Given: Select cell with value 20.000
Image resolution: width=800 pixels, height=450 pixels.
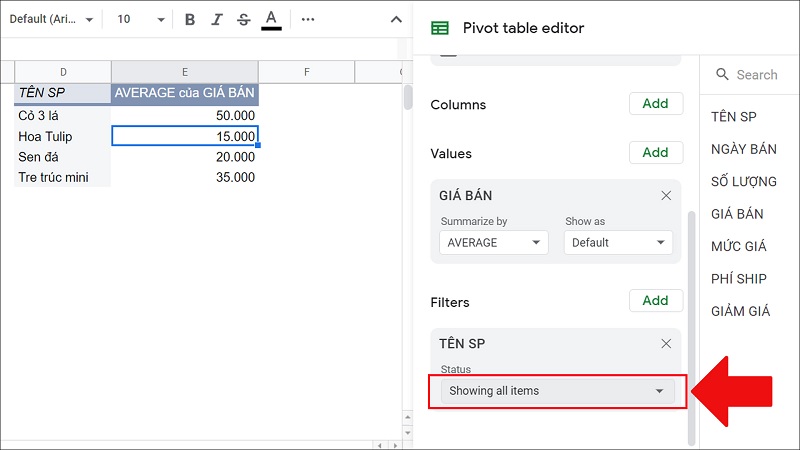Looking at the screenshot, I should click(x=185, y=157).
